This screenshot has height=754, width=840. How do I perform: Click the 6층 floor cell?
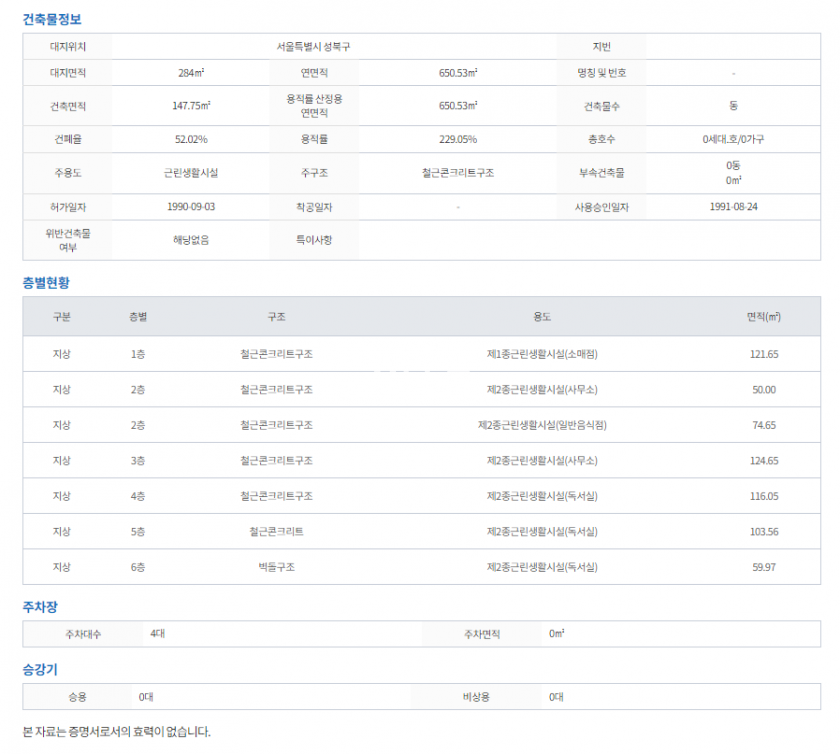click(138, 567)
